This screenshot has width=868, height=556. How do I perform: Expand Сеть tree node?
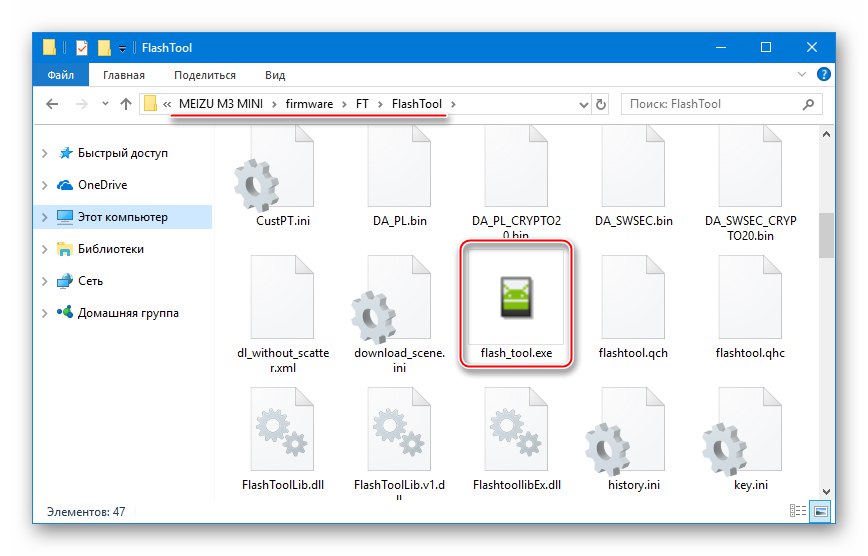pos(45,281)
